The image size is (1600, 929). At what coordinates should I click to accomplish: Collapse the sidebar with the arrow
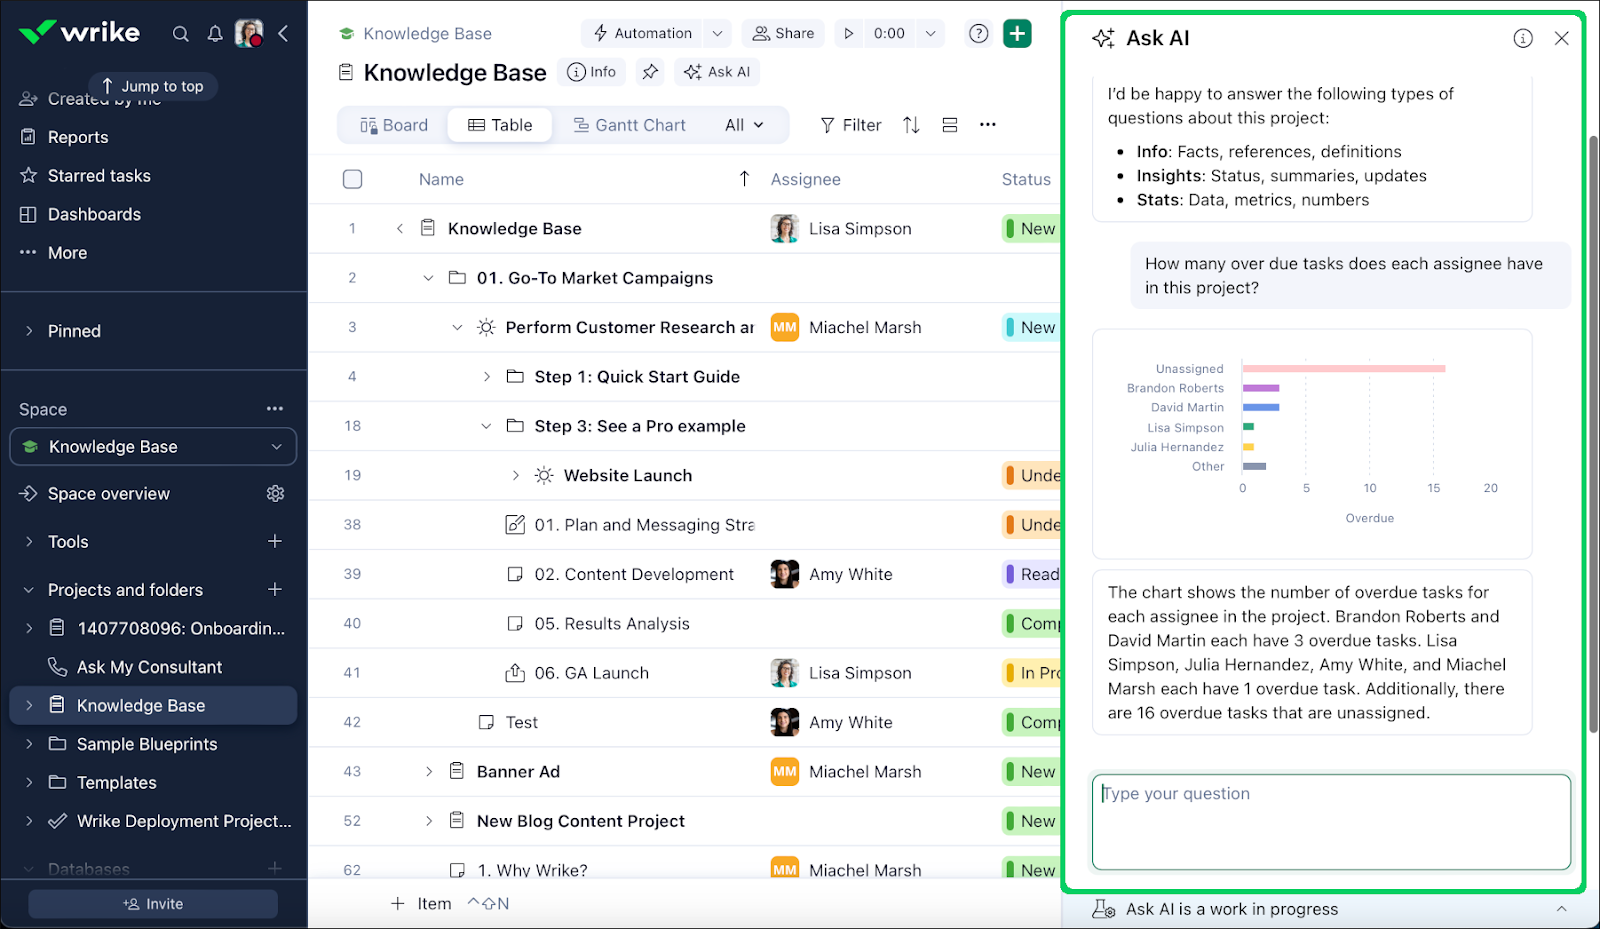(x=283, y=34)
